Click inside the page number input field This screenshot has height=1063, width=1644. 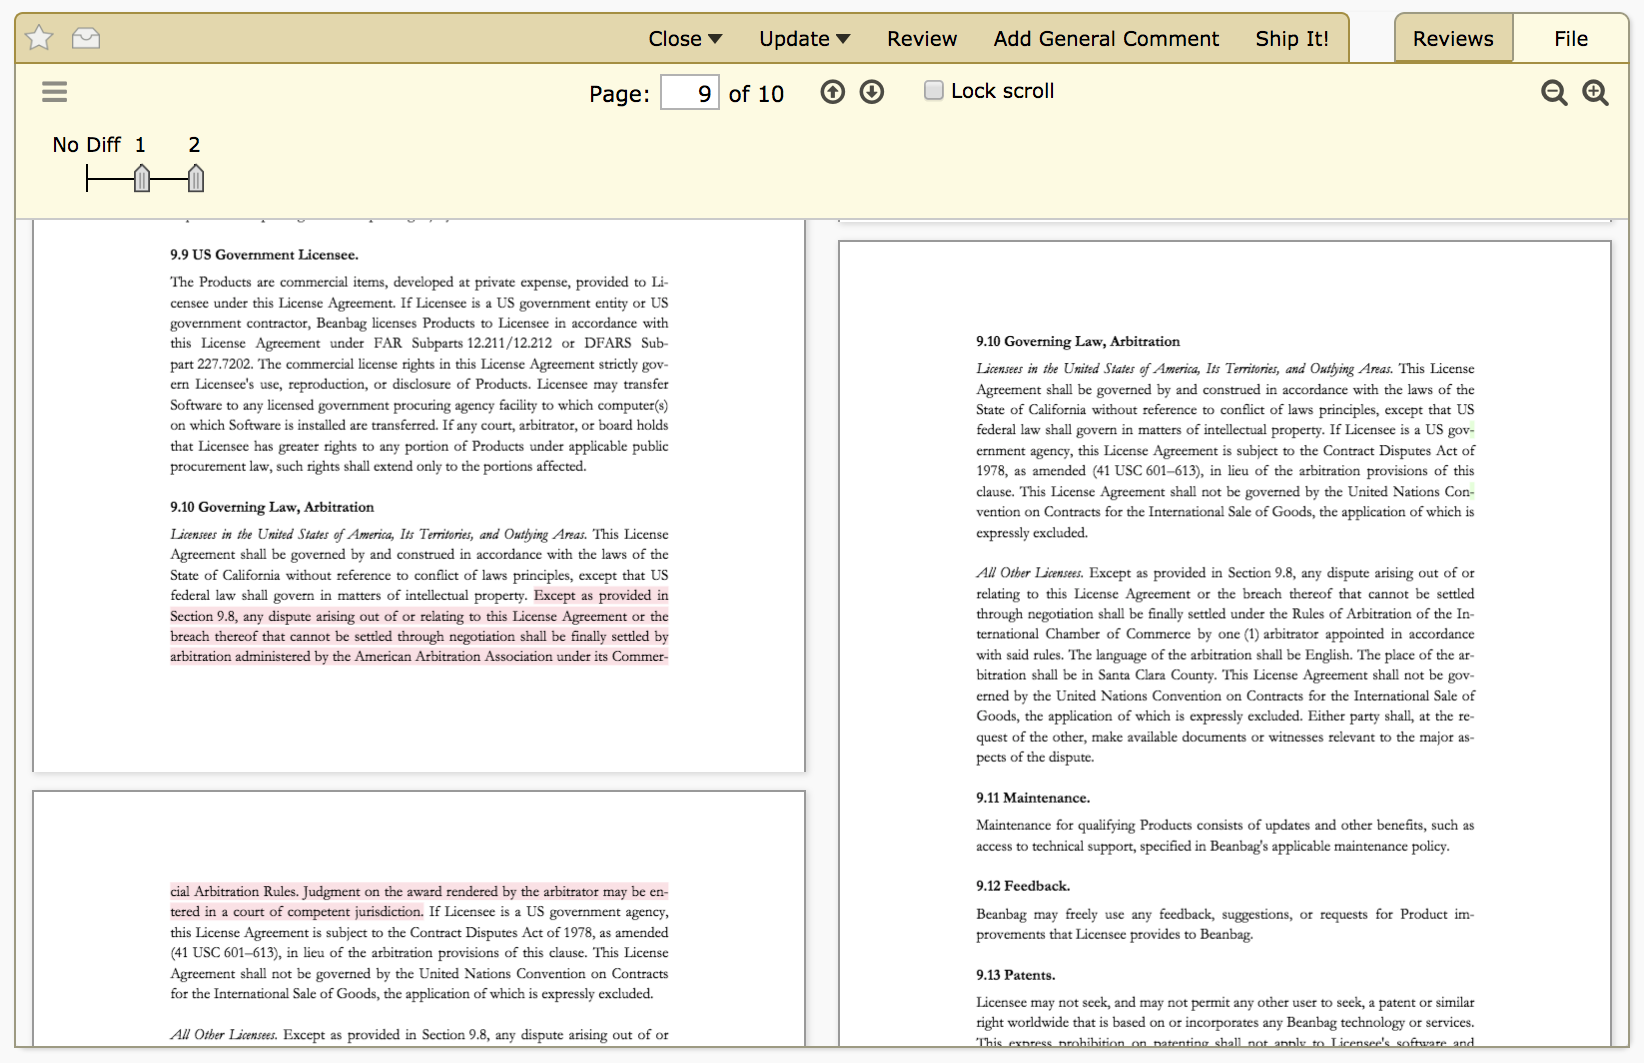coord(689,92)
